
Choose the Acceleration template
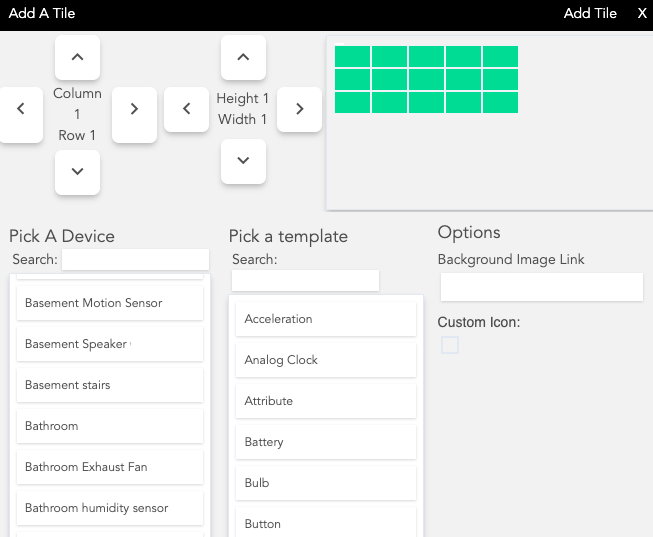(x=326, y=319)
